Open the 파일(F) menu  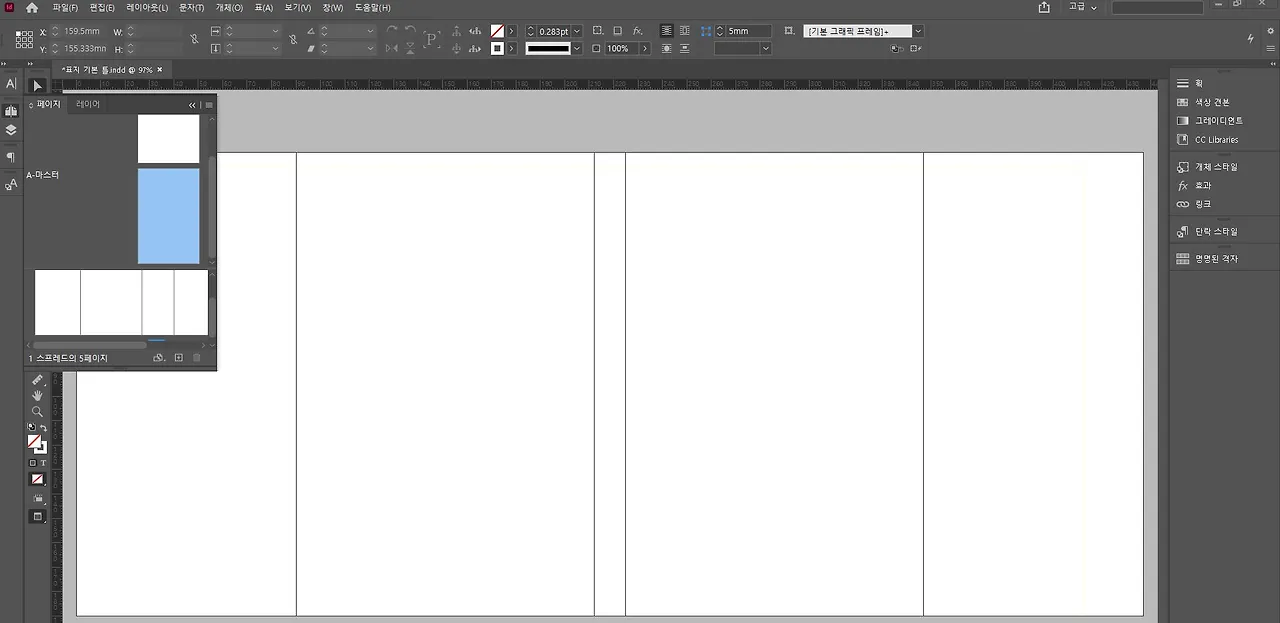[64, 7]
